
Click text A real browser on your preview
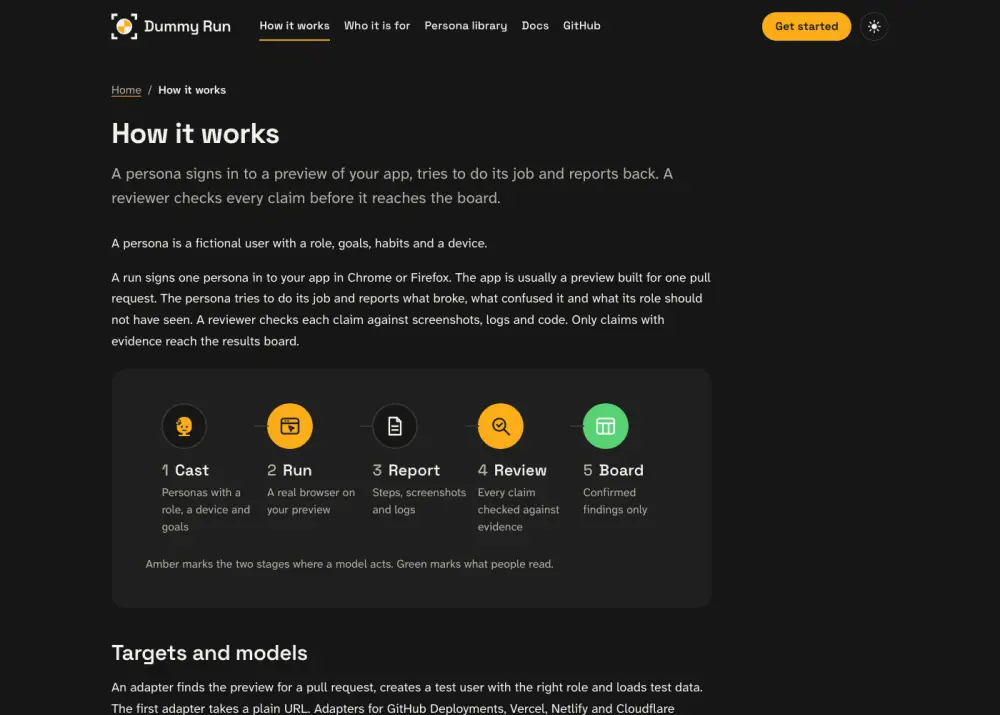coord(311,501)
